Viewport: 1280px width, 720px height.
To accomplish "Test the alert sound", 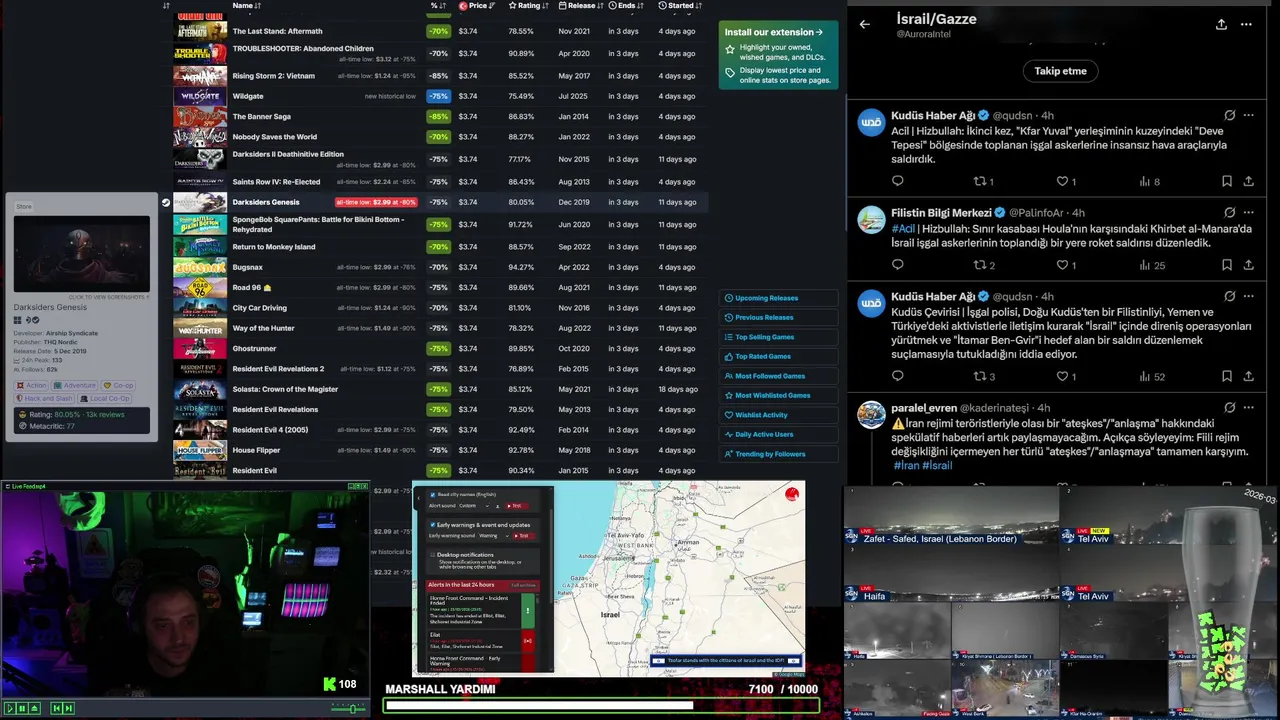I will pyautogui.click(x=517, y=506).
